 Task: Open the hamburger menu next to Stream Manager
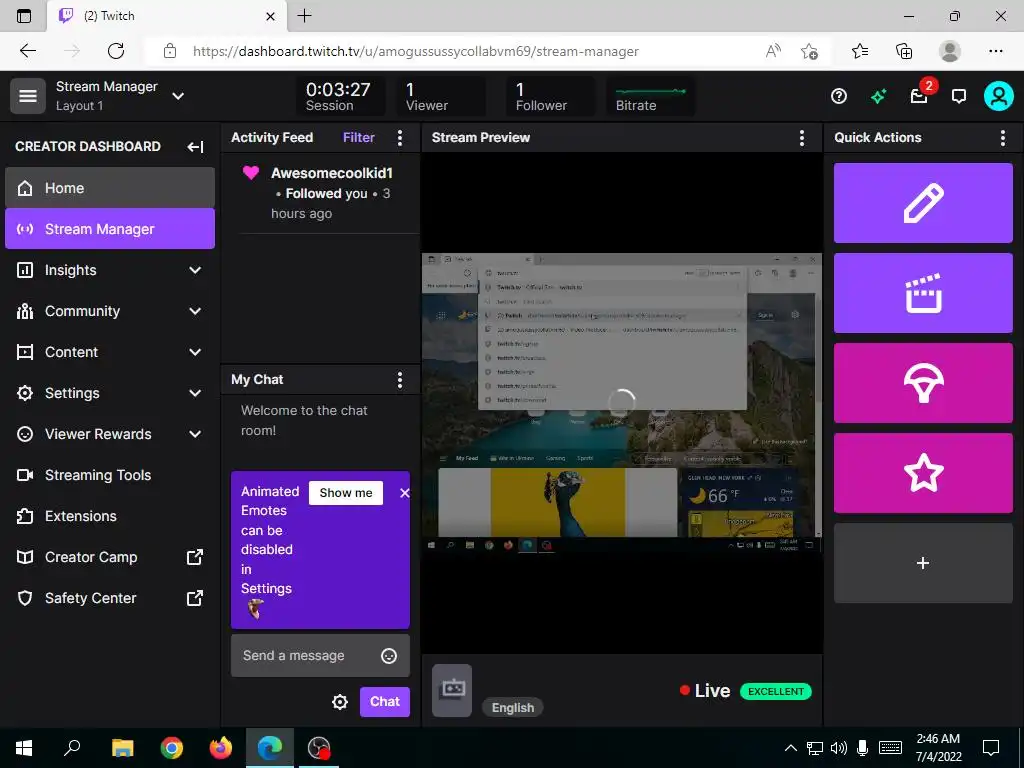pyautogui.click(x=27, y=96)
